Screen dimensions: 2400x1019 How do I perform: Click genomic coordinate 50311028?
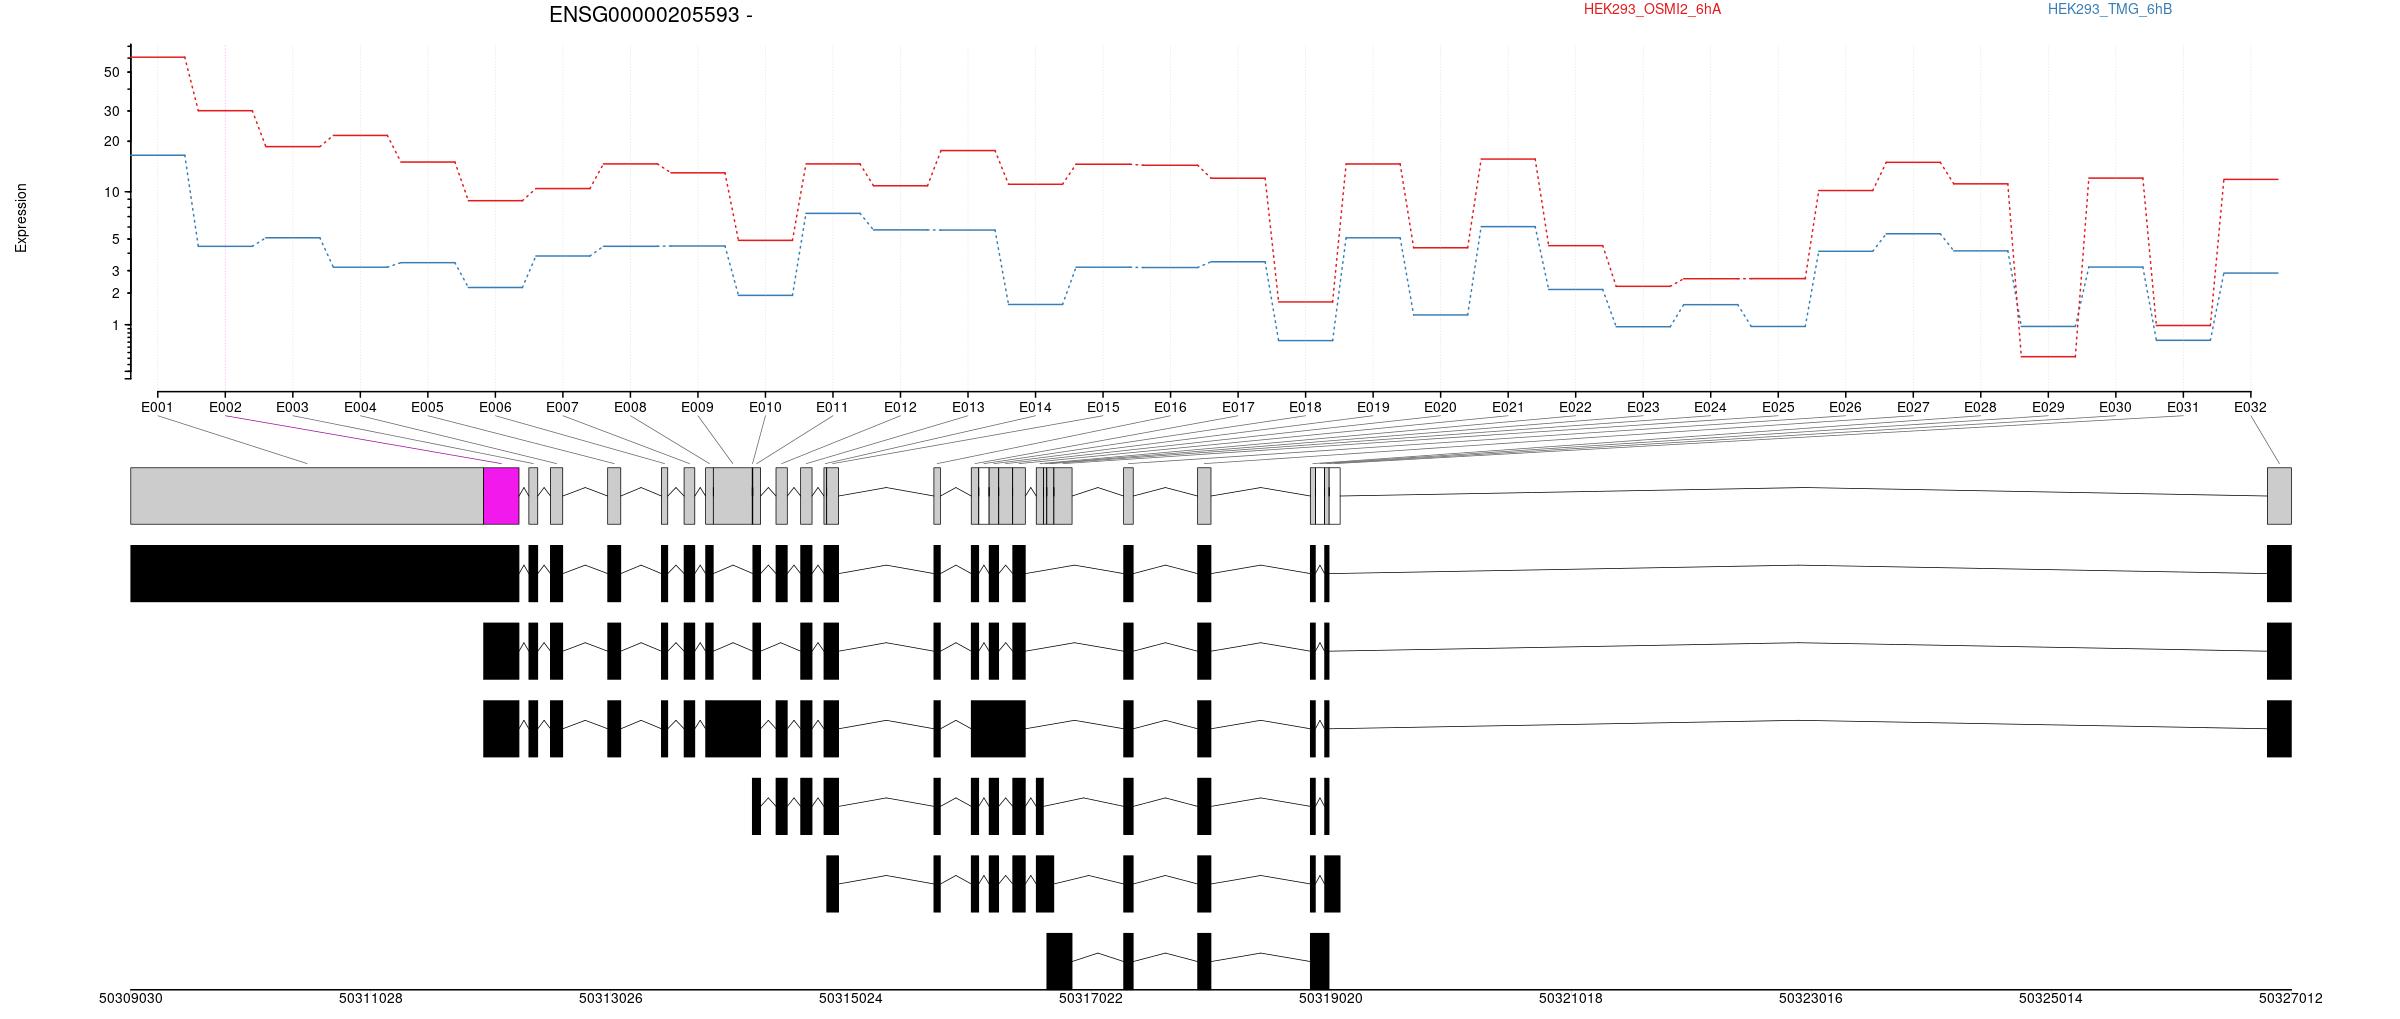370,998
